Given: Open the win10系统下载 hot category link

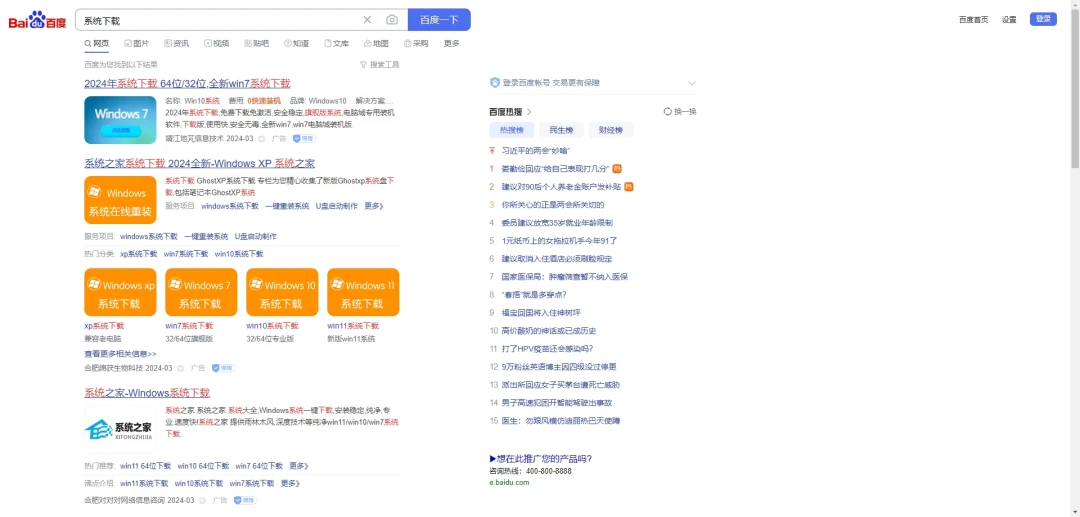Looking at the screenshot, I should [239, 254].
